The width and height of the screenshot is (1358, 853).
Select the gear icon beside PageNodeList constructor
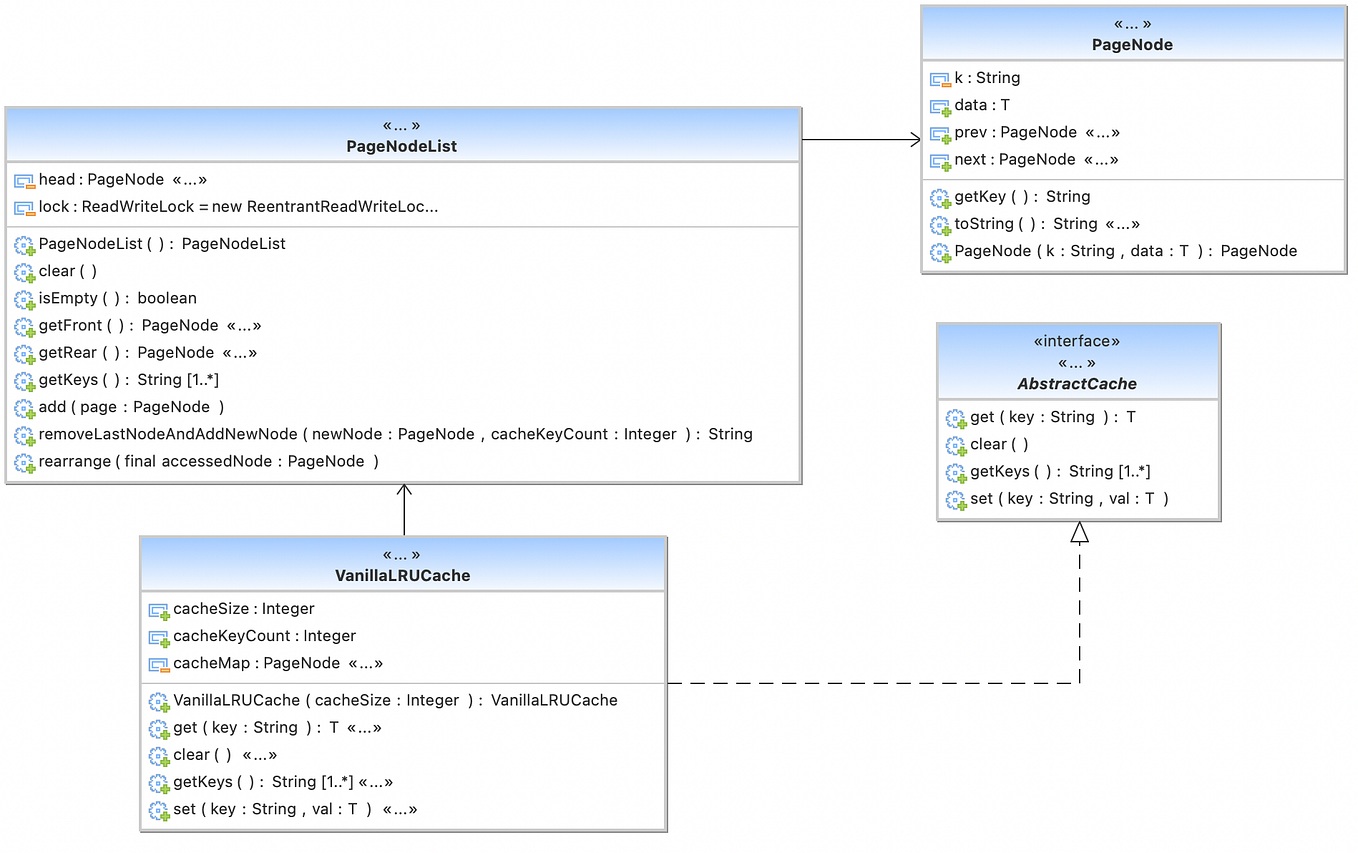[x=23, y=244]
